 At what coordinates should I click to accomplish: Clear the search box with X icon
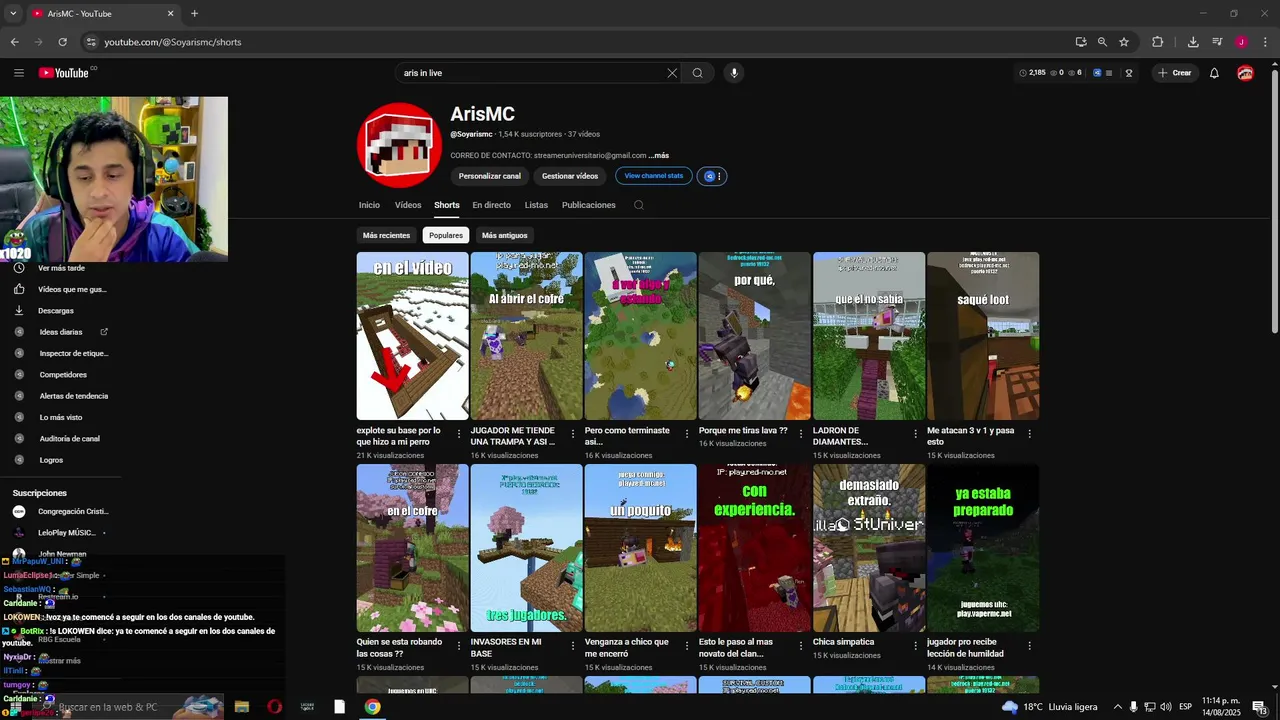[672, 73]
